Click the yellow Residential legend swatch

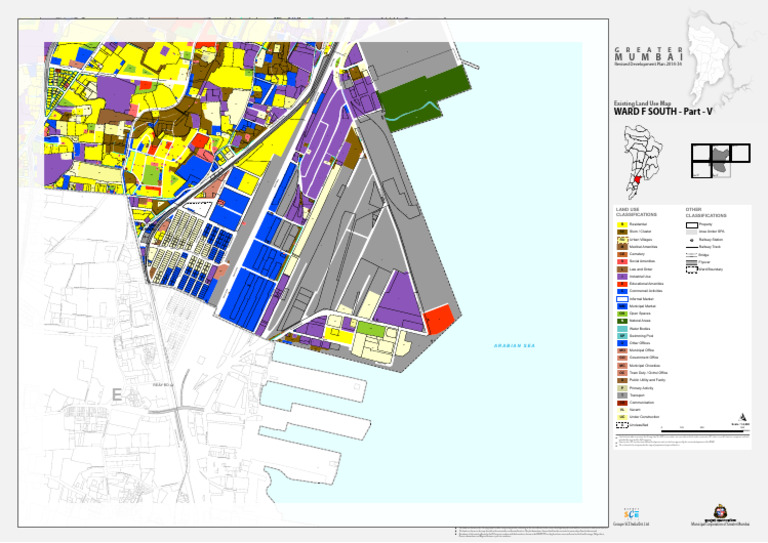622,224
